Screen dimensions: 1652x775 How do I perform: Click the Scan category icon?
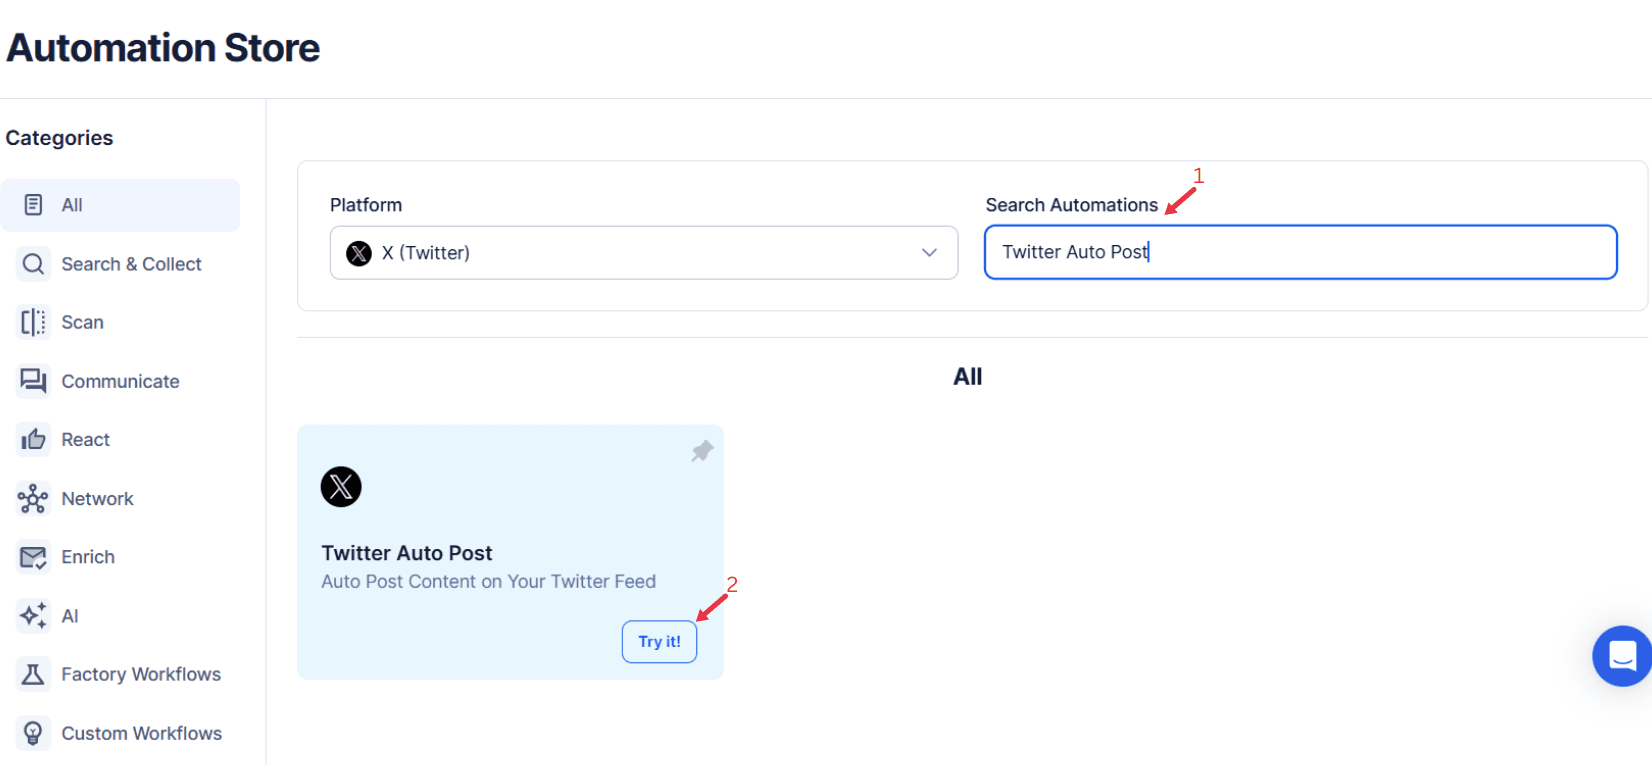click(33, 322)
